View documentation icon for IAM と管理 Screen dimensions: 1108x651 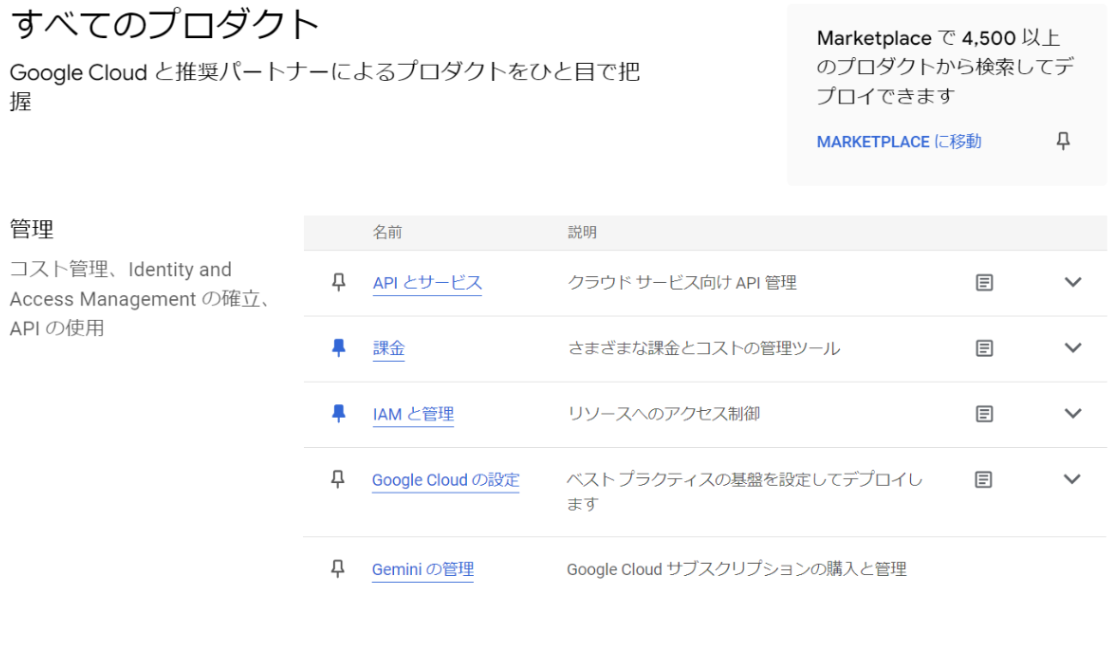pyautogui.click(x=984, y=414)
